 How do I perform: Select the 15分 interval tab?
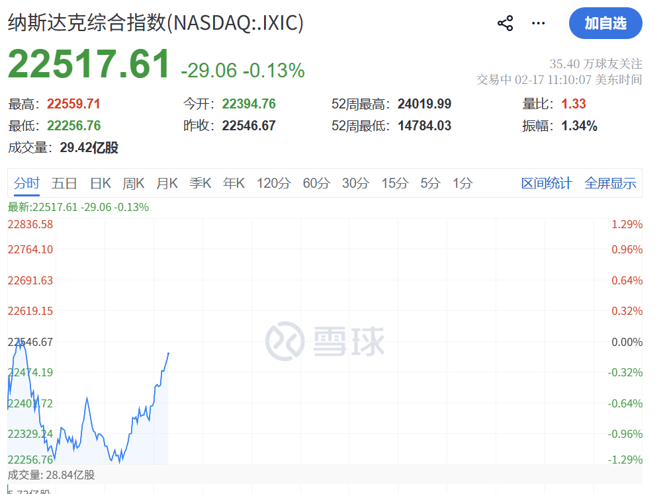[395, 183]
